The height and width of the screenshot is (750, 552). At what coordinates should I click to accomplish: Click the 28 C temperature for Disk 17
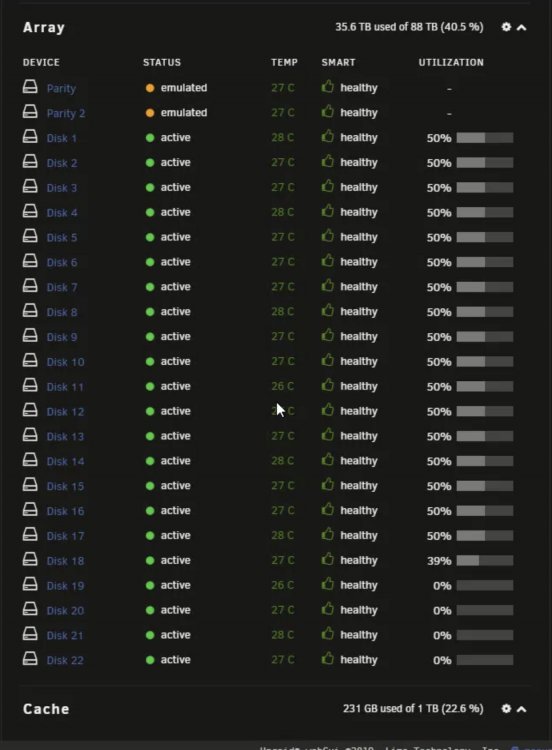[283, 535]
